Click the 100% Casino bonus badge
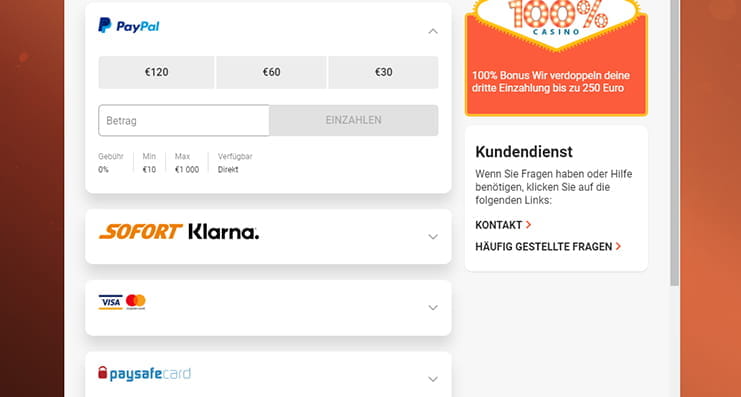This screenshot has width=741, height=397. (557, 21)
